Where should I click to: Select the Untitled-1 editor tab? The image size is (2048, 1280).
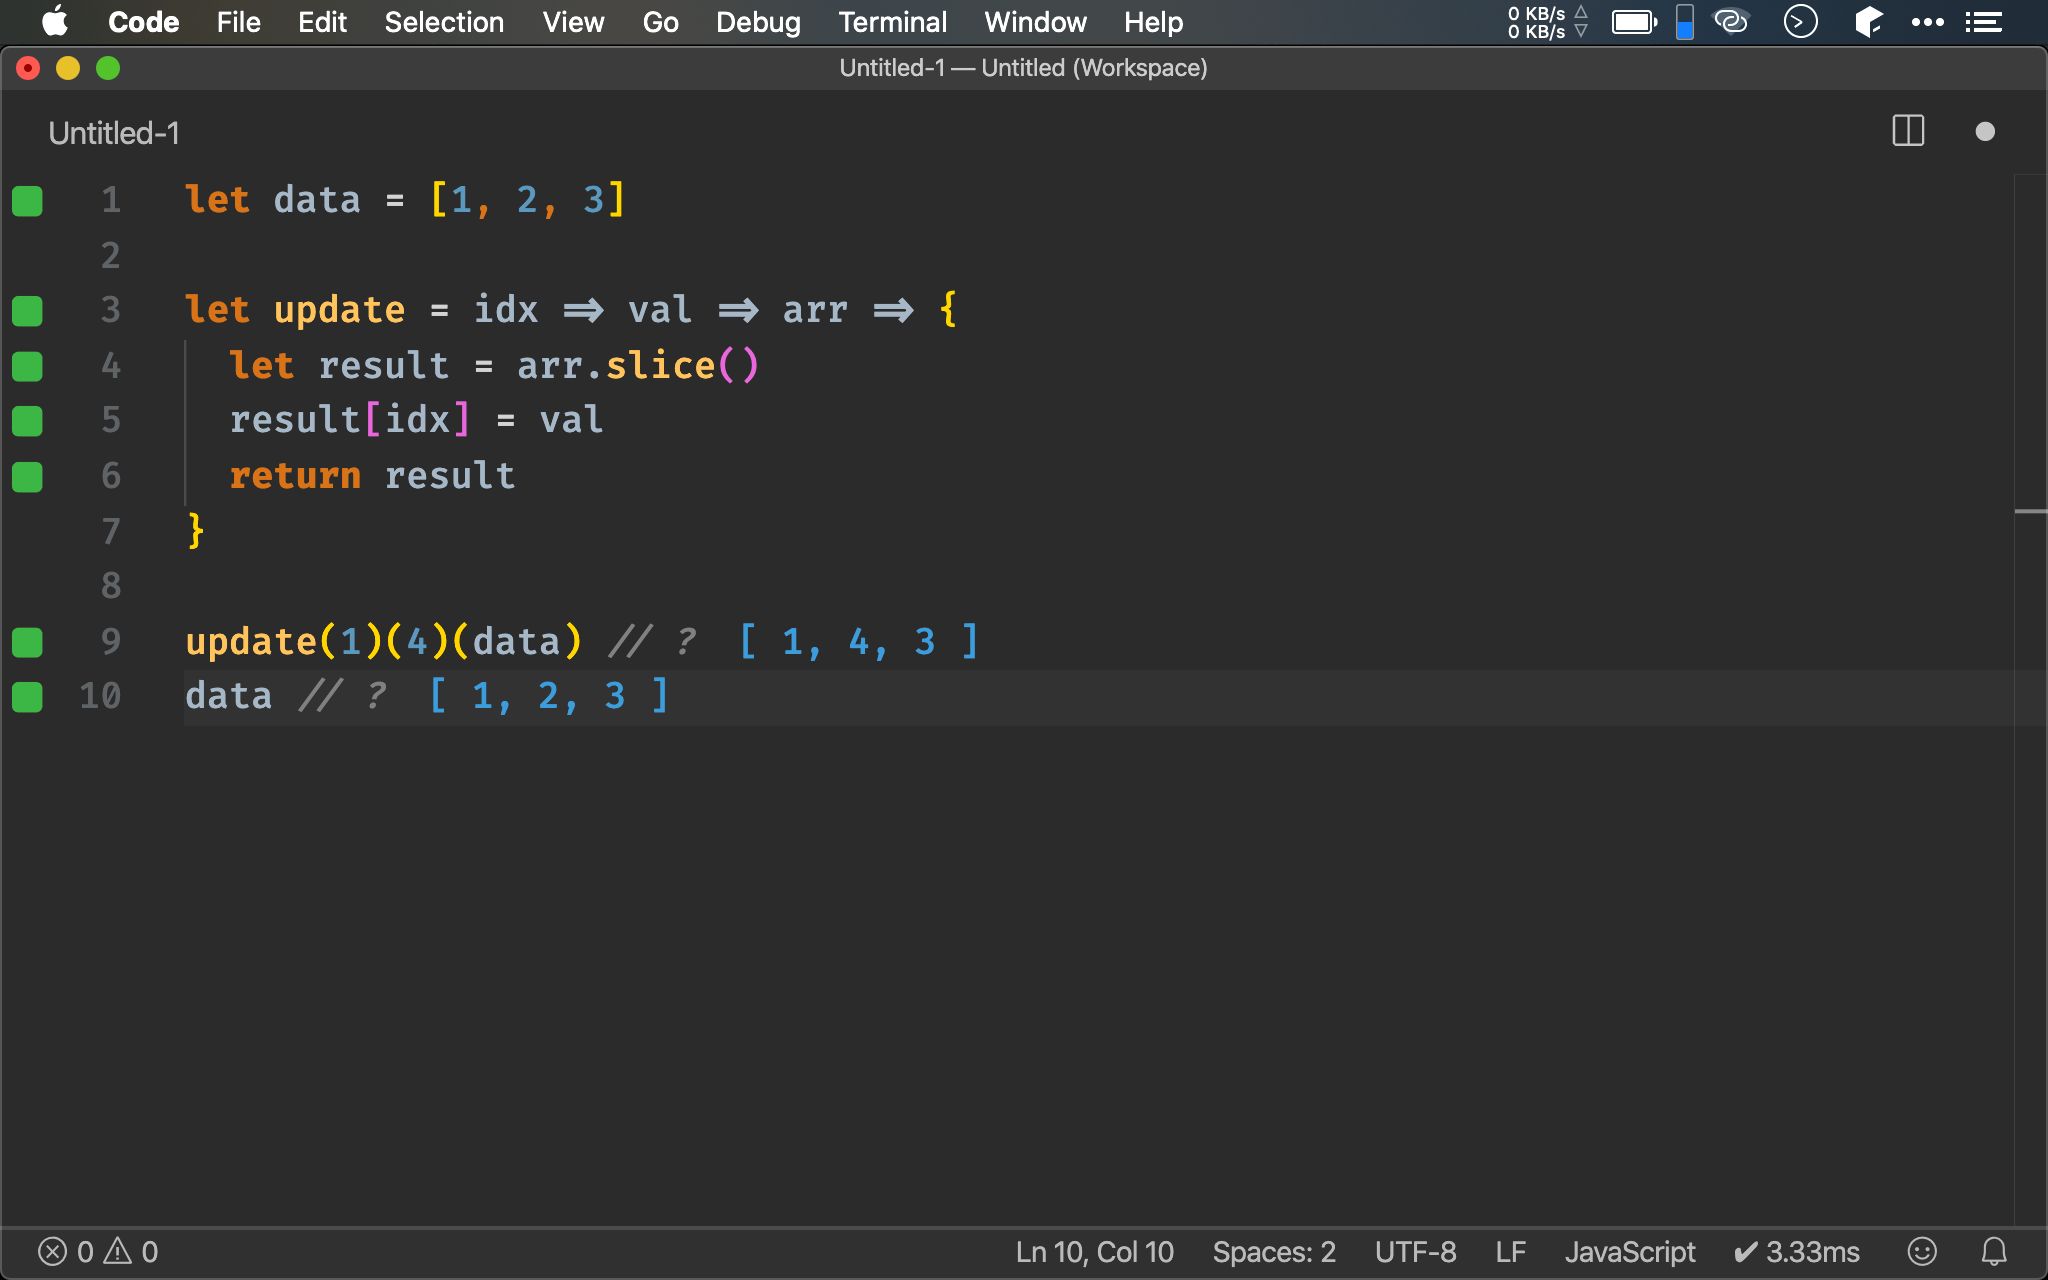[114, 133]
